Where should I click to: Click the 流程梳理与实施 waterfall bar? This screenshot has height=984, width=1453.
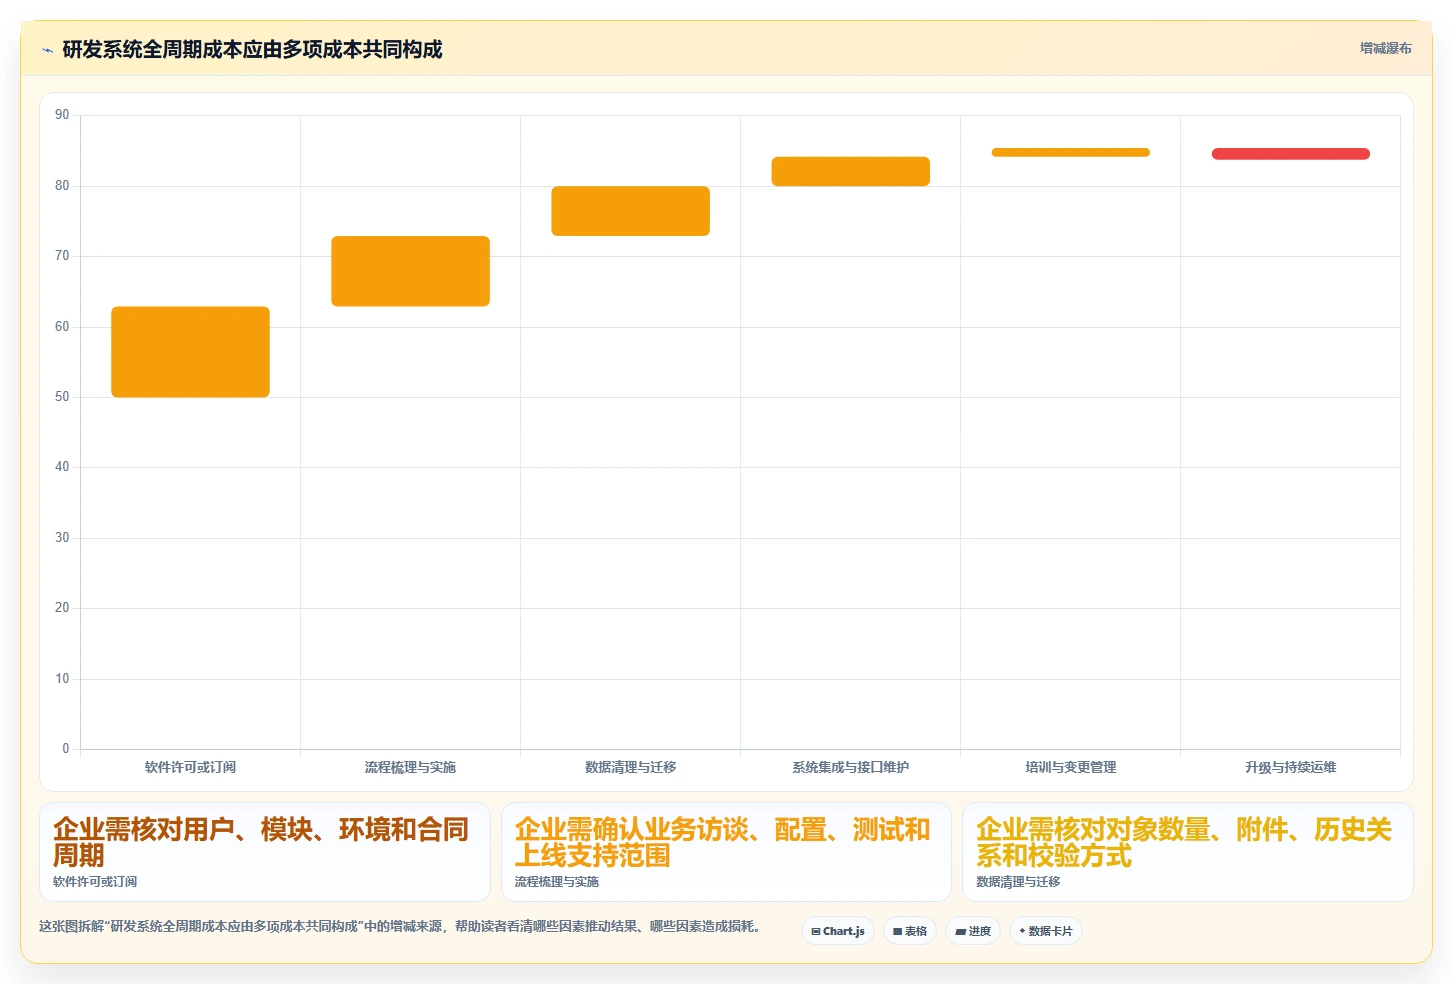(410, 271)
